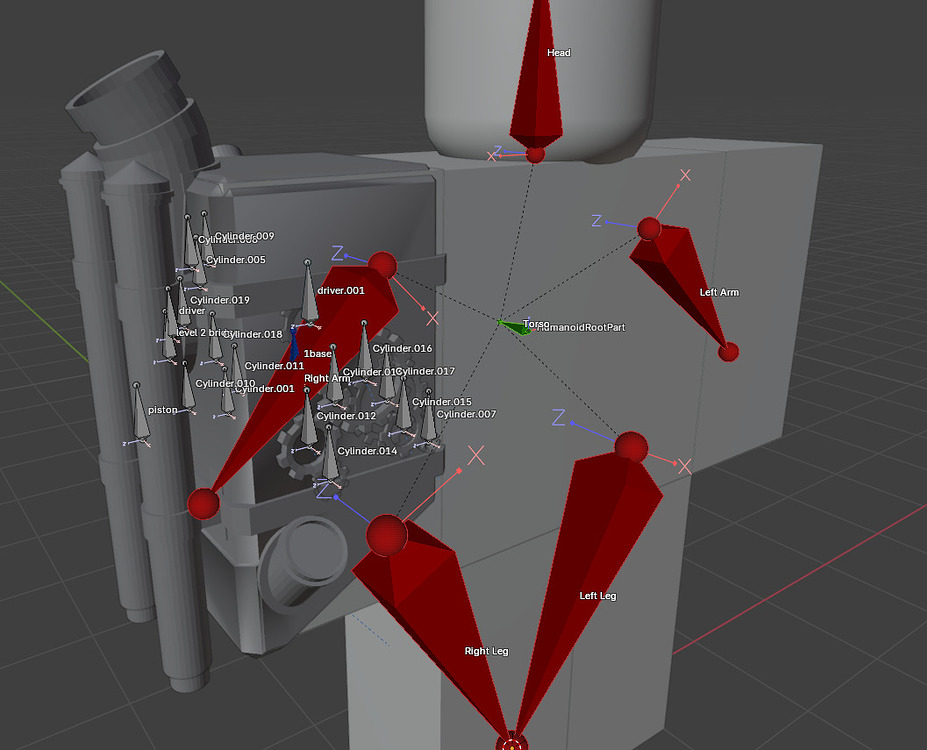Click the Cylinder.001 label
The width and height of the screenshot is (927, 750).
coord(264,389)
